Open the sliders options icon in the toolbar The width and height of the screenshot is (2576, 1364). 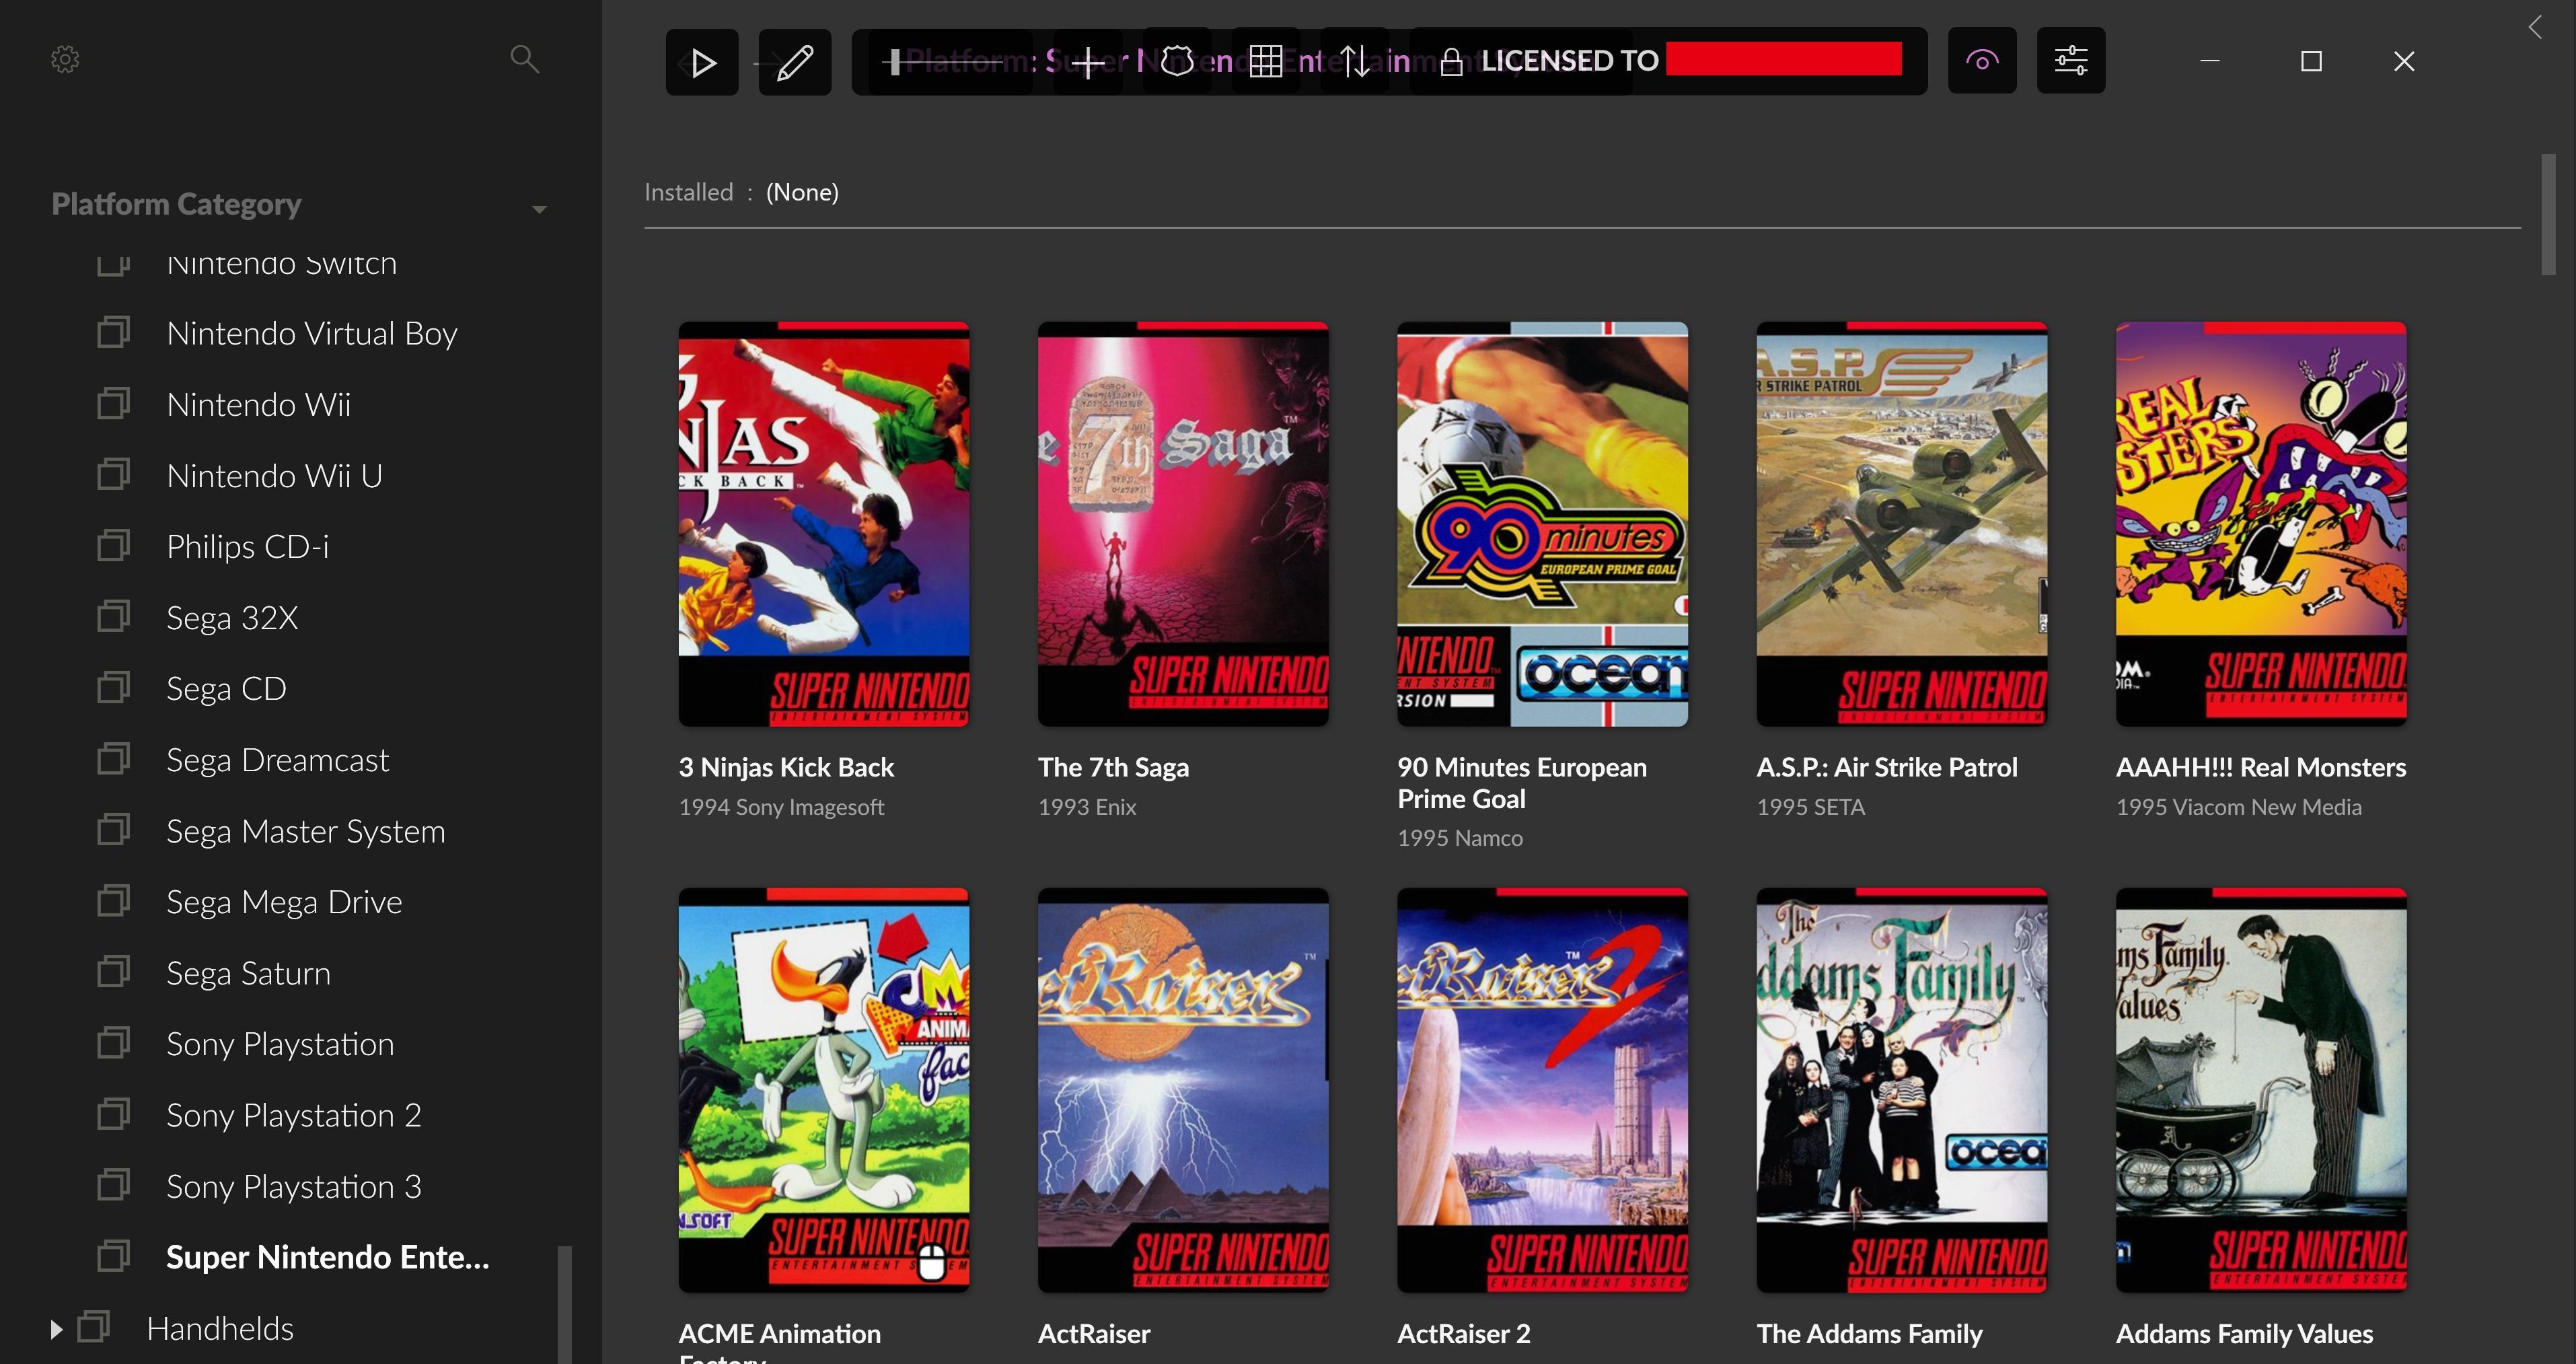(2071, 61)
